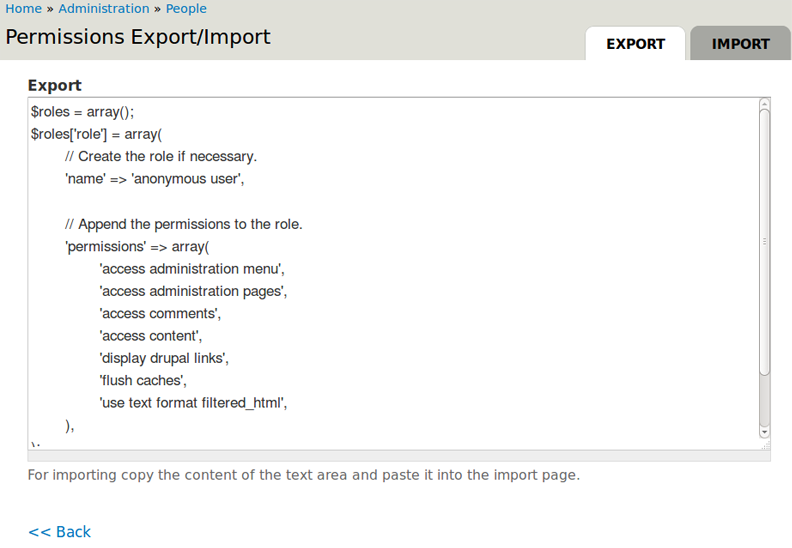Image resolution: width=792 pixels, height=548 pixels.
Task: Click the << Back link
Action: [x=59, y=532]
